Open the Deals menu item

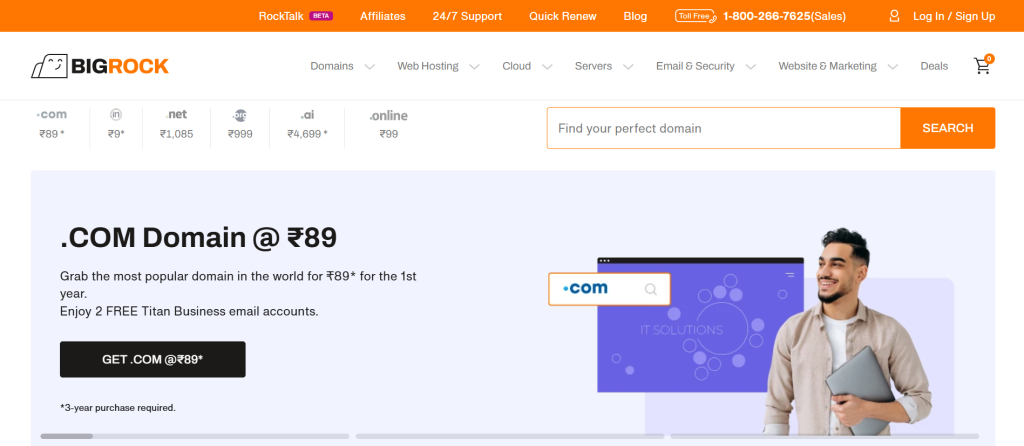(x=934, y=66)
